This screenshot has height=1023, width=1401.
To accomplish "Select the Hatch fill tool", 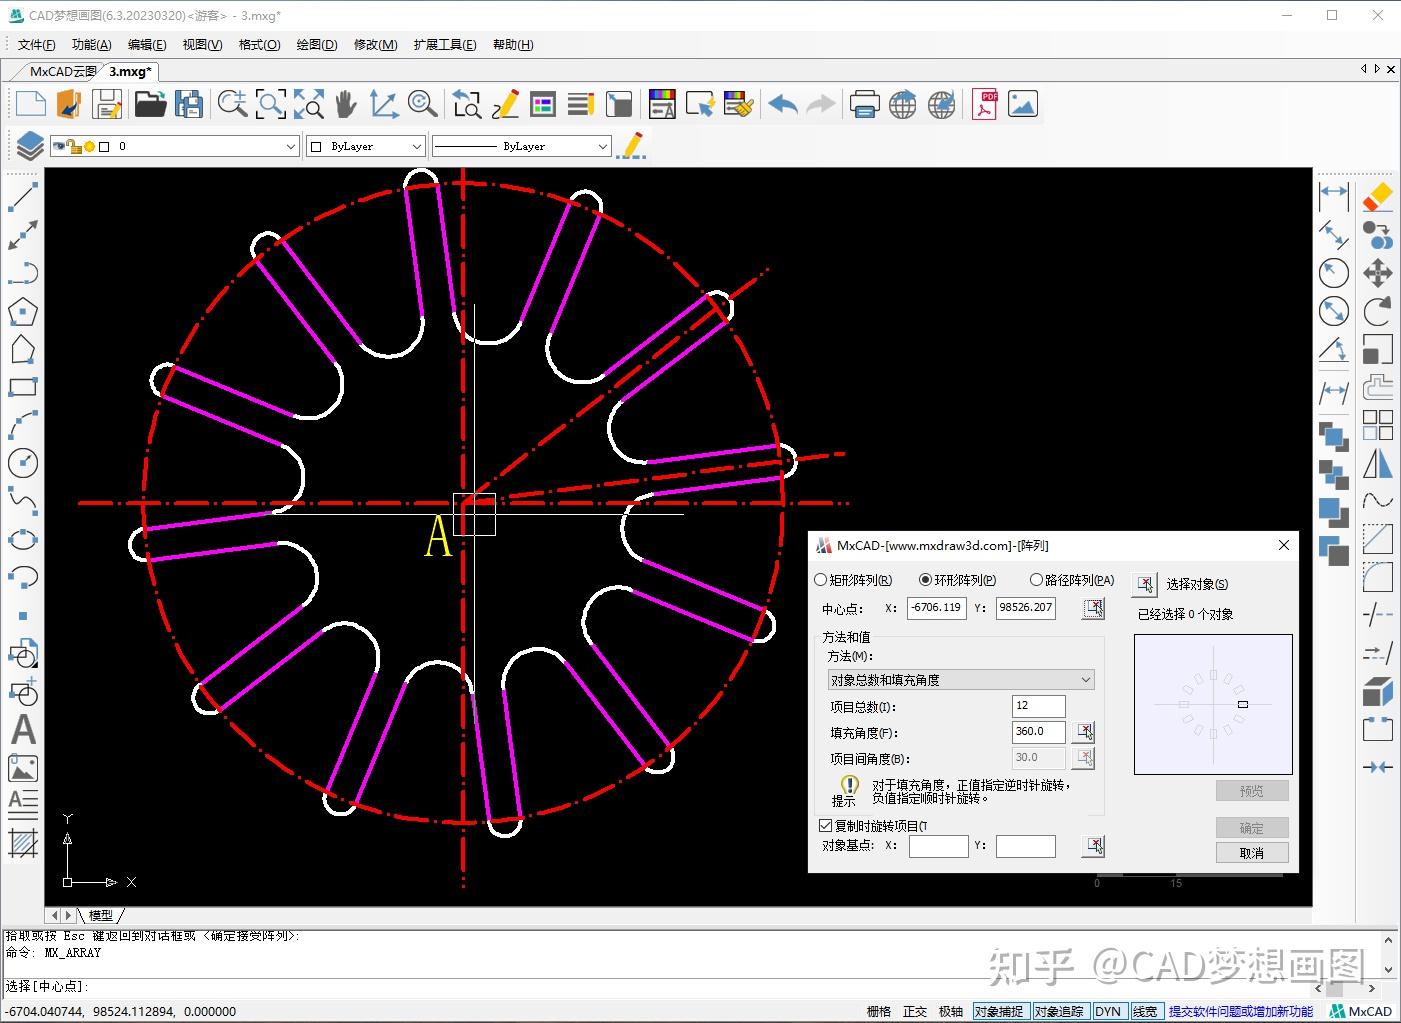I will tap(22, 843).
